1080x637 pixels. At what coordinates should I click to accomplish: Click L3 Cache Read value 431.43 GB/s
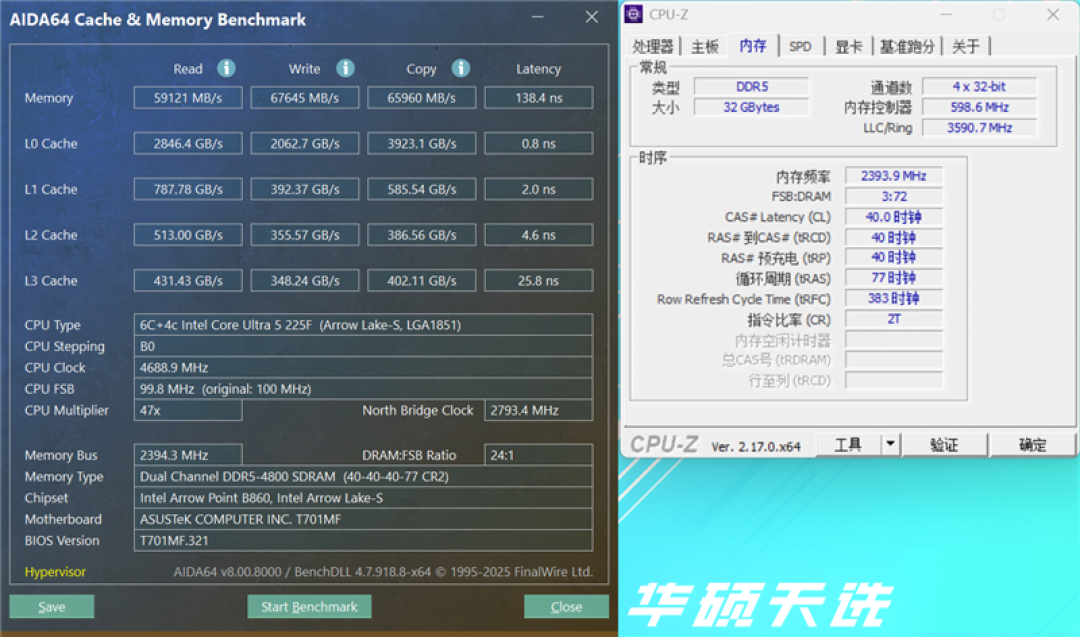click(188, 280)
